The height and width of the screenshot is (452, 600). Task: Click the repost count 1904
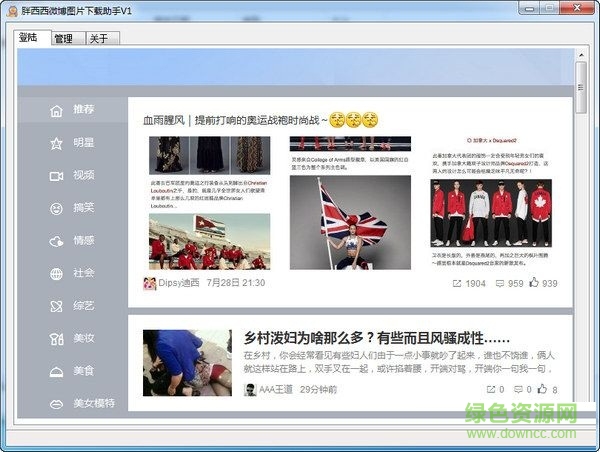click(x=476, y=284)
